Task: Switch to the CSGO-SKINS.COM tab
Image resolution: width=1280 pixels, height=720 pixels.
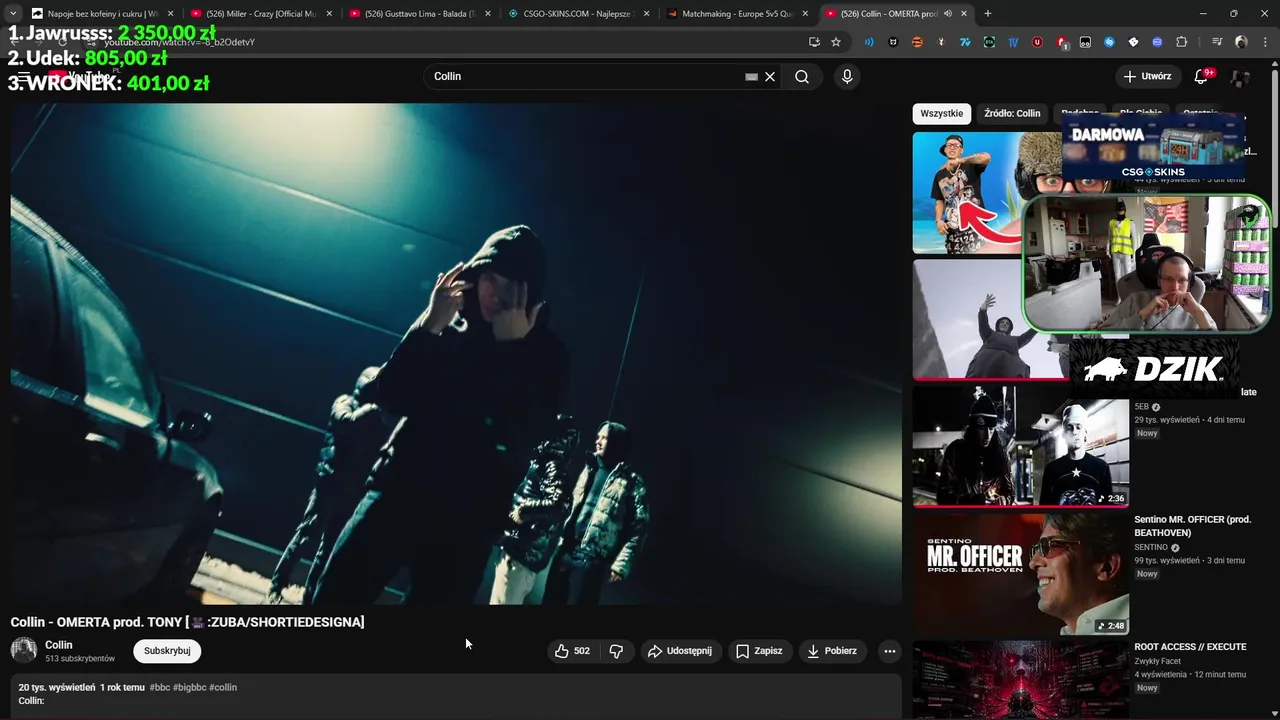Action: [x=578, y=13]
